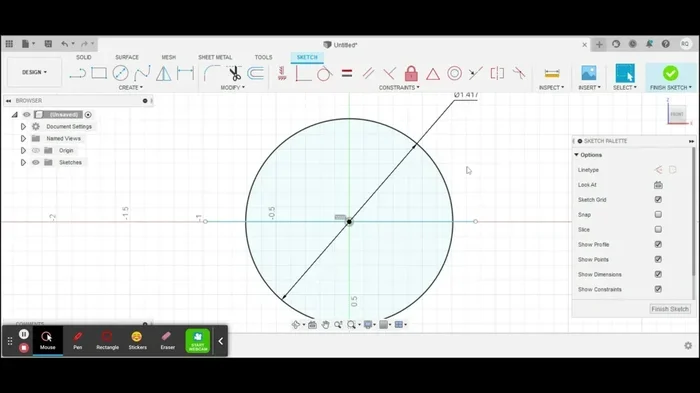This screenshot has width=700, height=393.
Task: Toggle the Show Dimensions checkbox
Action: click(658, 274)
